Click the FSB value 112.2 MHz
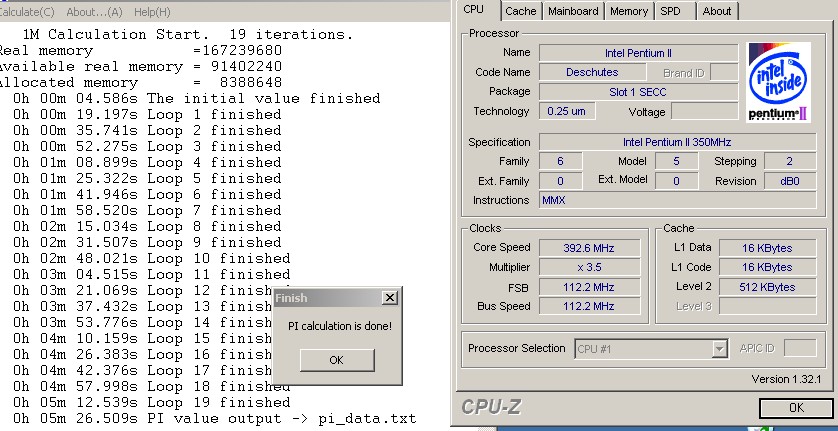The image size is (838, 431). click(x=589, y=287)
